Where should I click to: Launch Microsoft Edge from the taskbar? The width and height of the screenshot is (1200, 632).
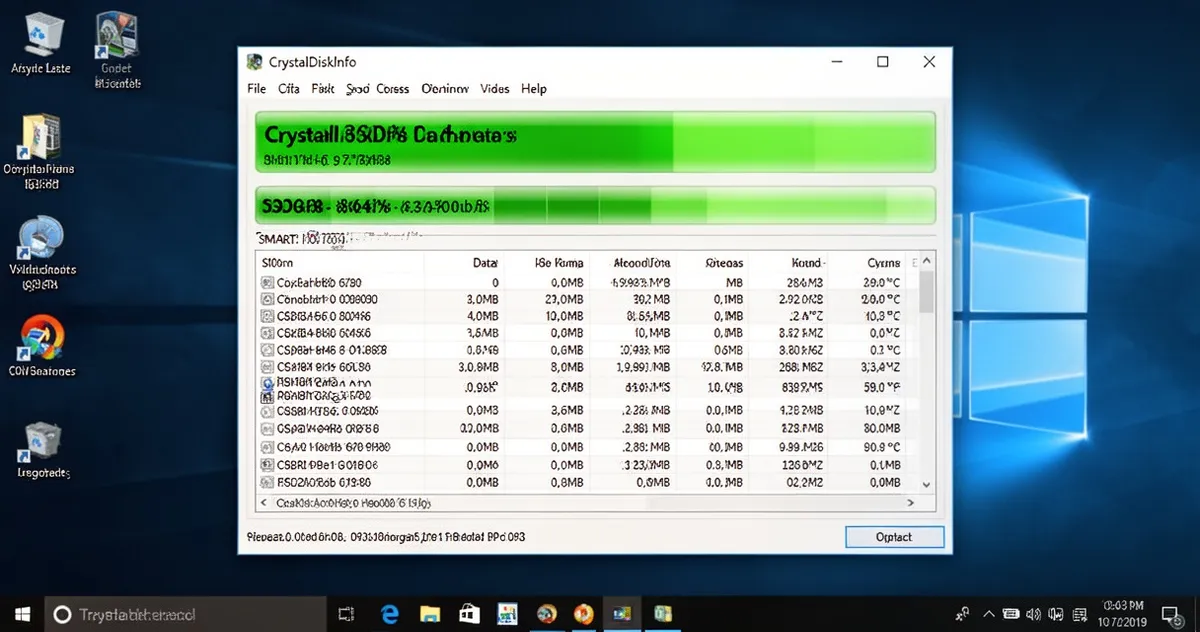389,614
